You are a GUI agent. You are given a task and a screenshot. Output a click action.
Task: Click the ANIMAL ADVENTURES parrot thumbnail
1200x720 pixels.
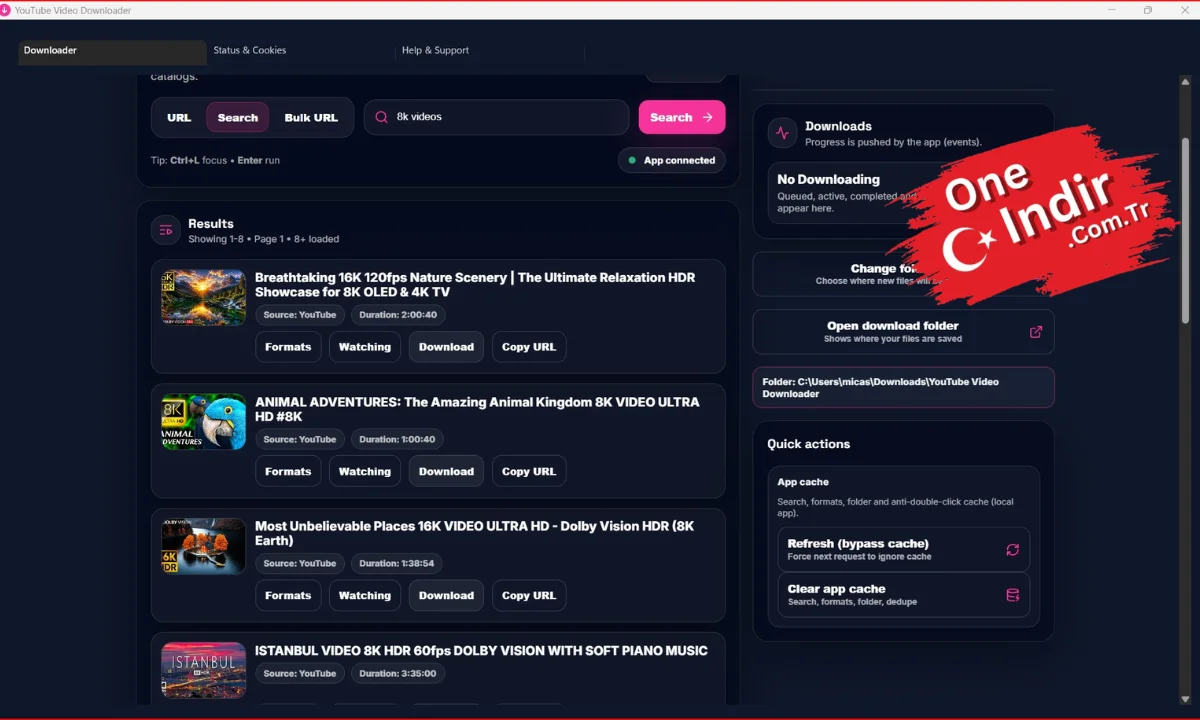tap(204, 421)
